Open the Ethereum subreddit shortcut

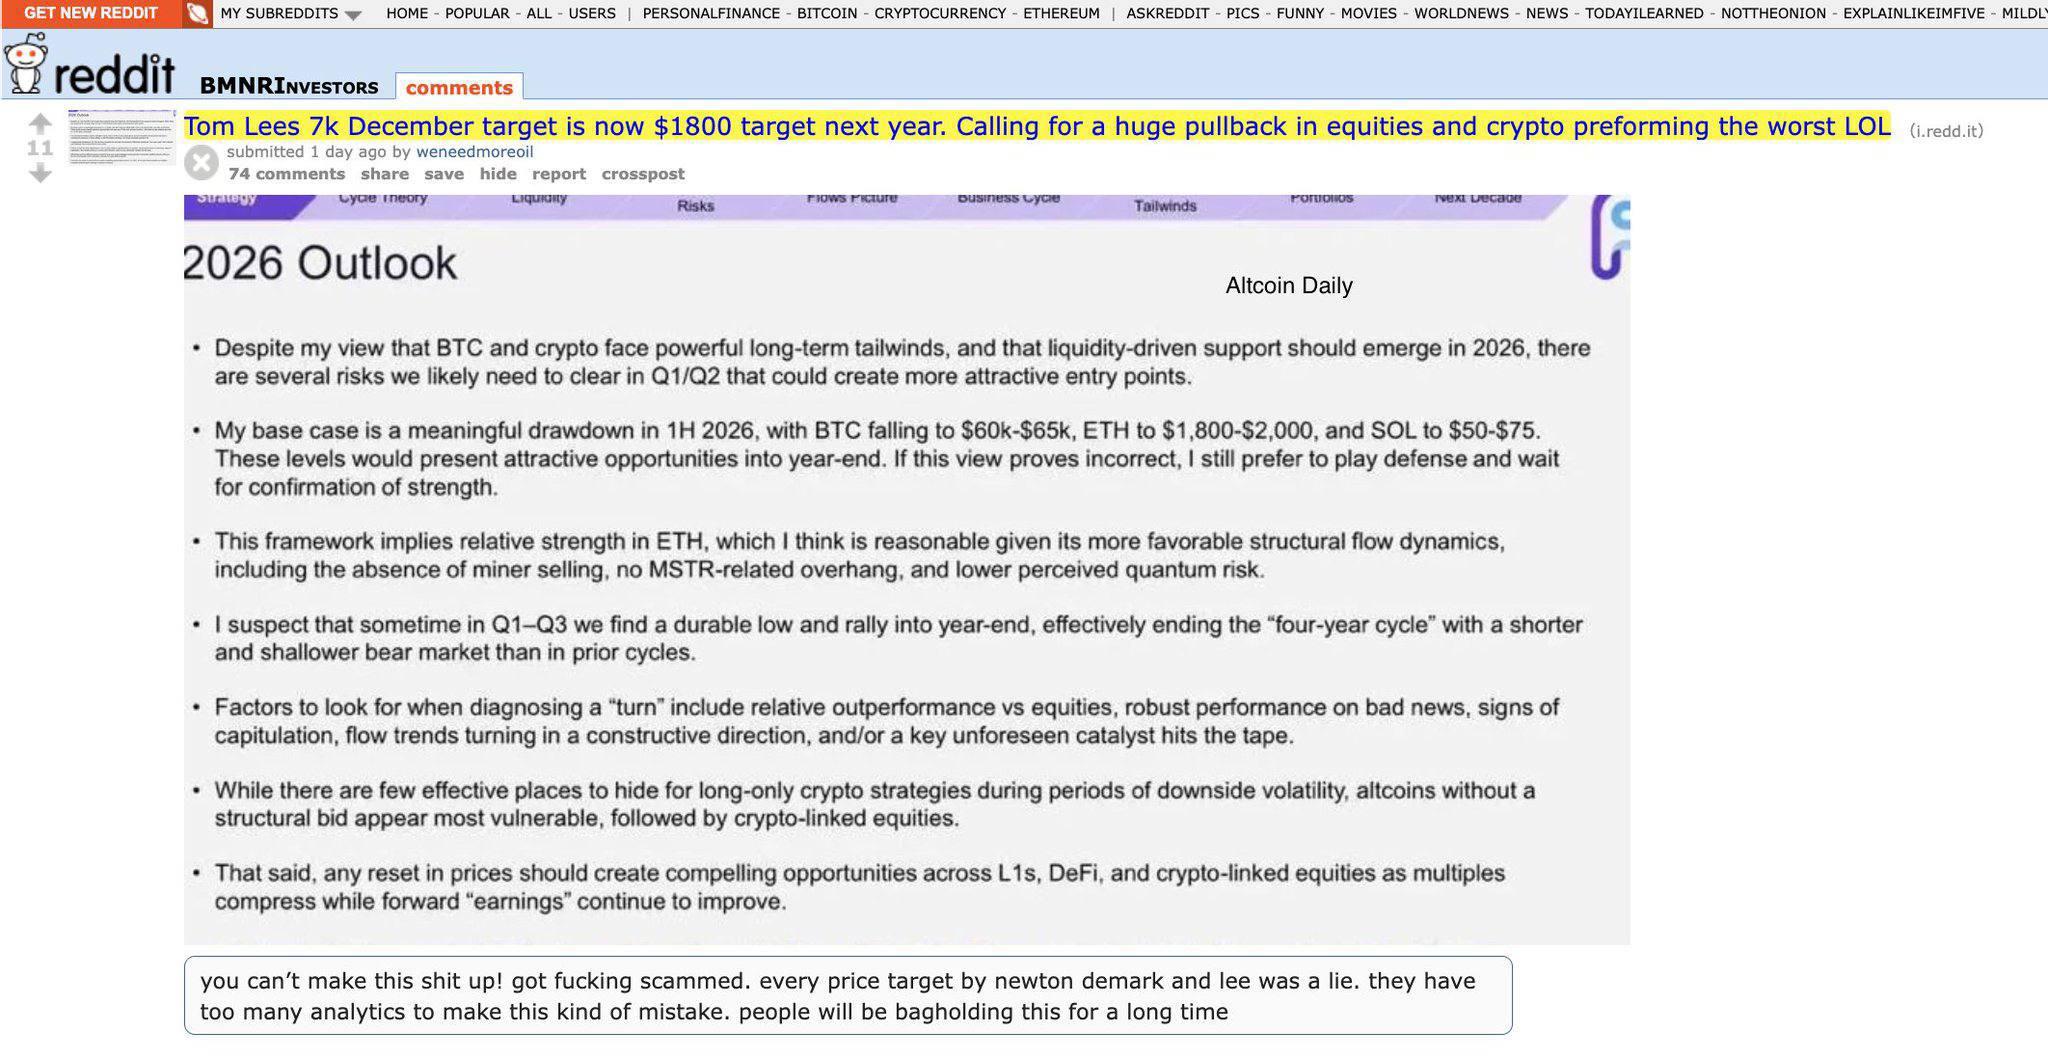click(1061, 14)
